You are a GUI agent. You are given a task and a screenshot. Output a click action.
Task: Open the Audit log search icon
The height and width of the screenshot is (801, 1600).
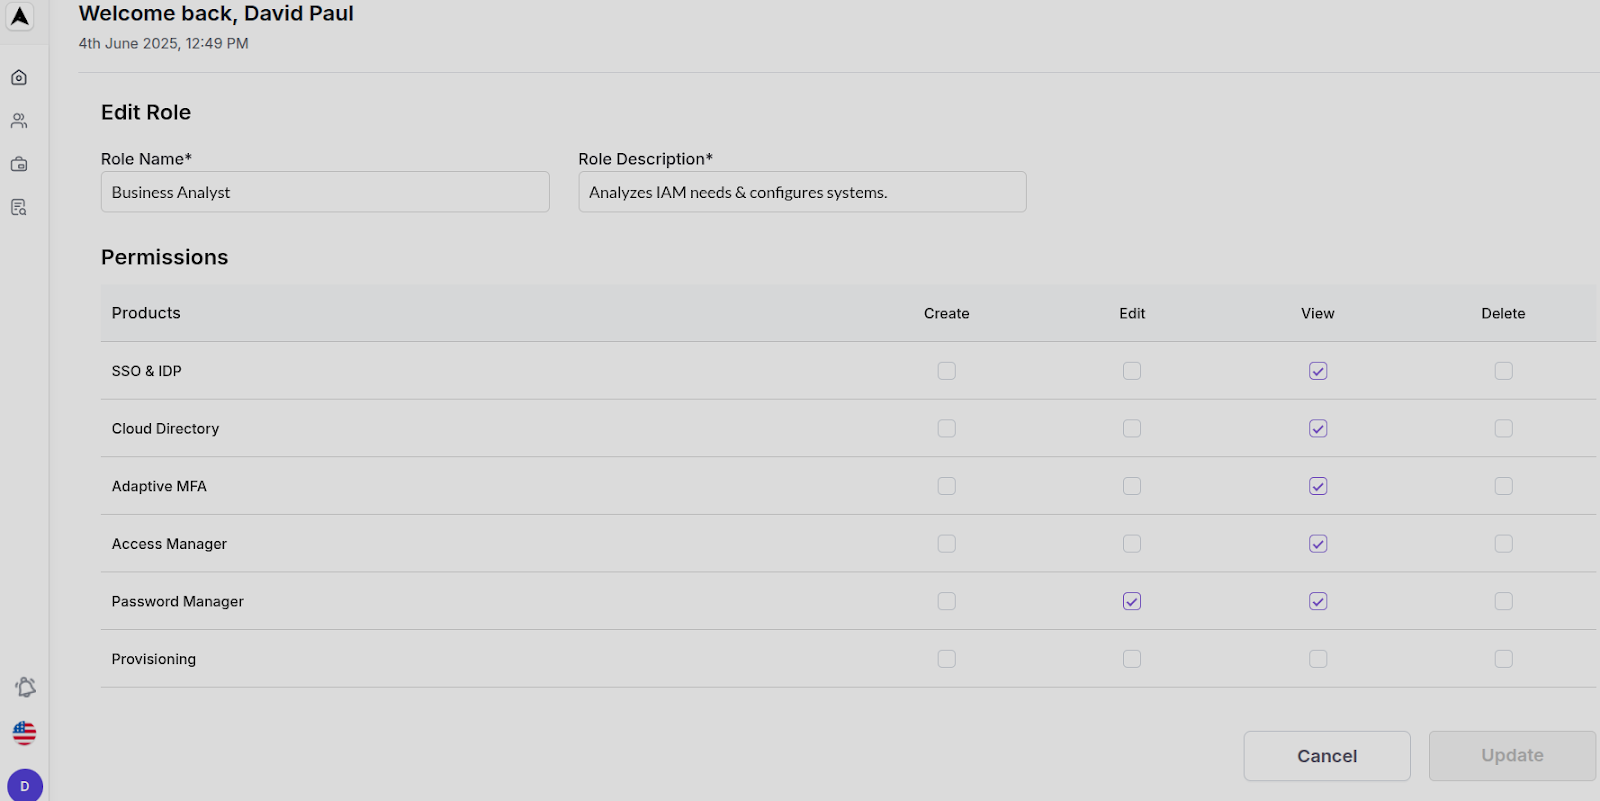point(19,207)
